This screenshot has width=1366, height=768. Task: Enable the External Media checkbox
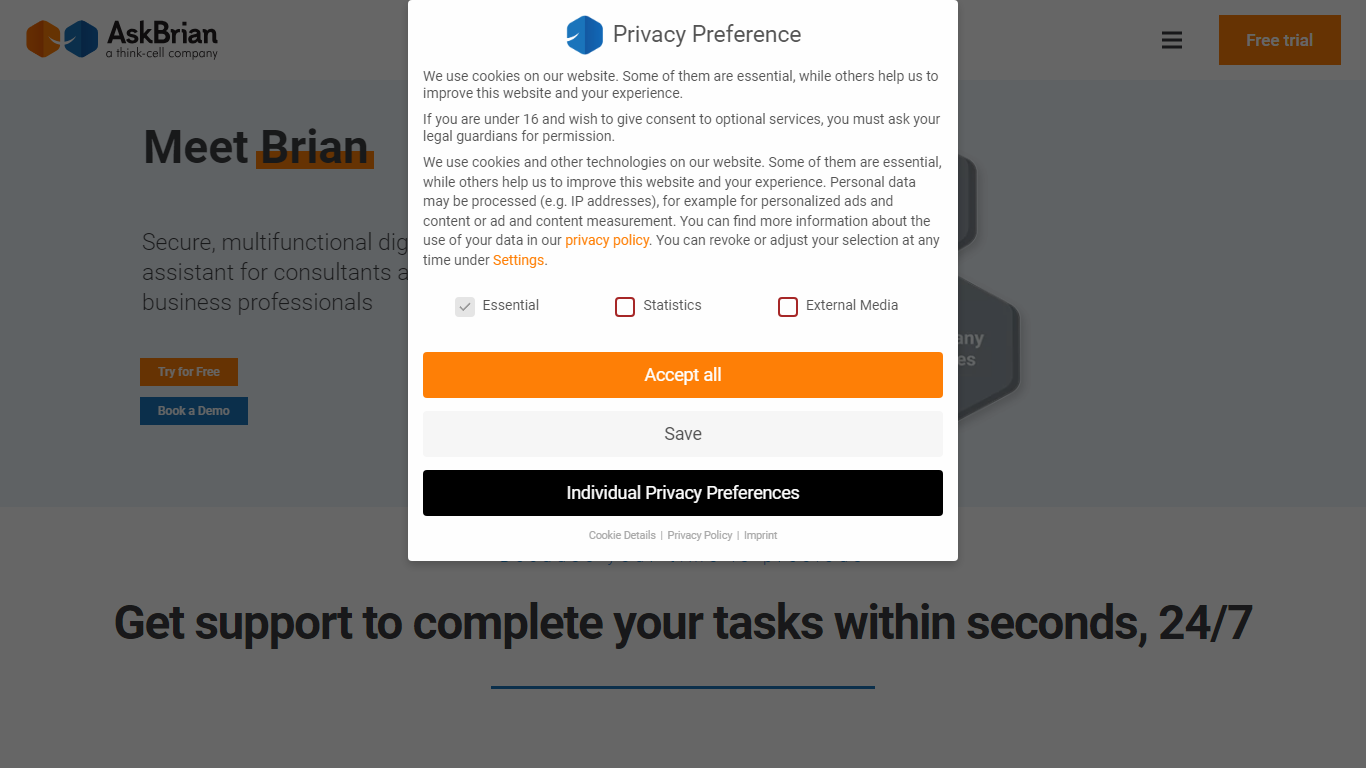tap(788, 306)
